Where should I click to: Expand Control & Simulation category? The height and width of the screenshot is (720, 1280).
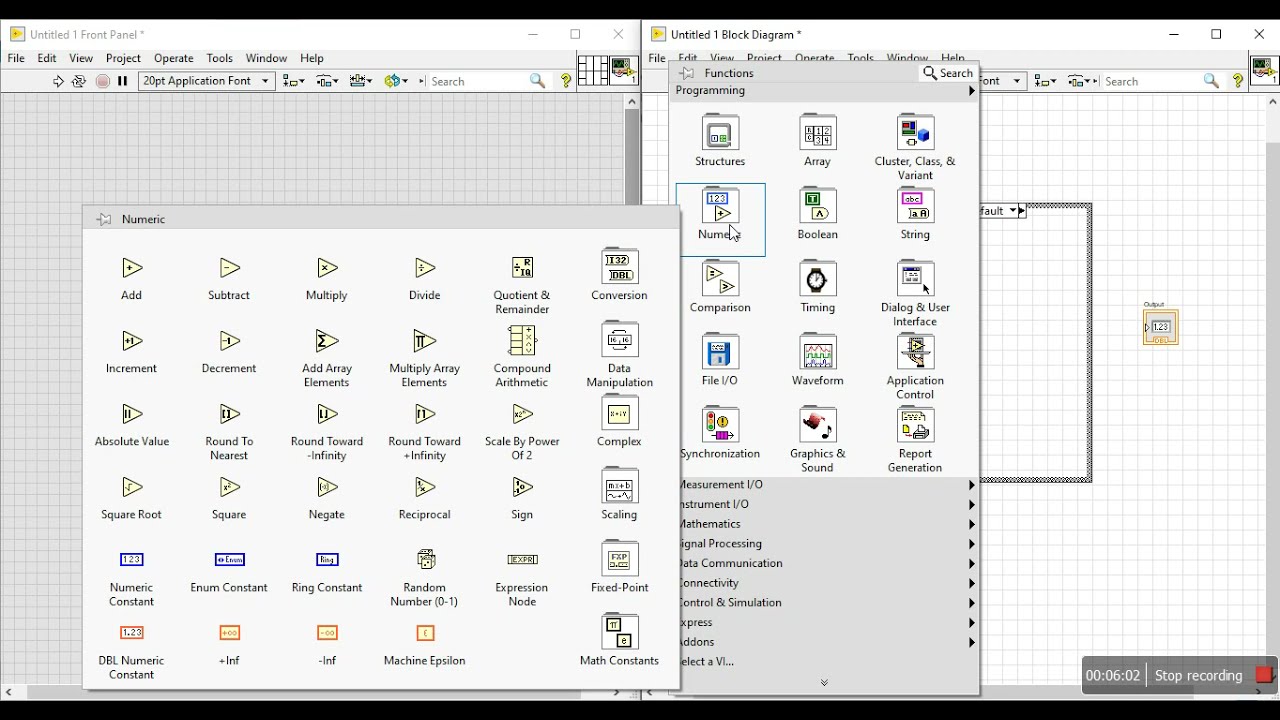coord(827,603)
